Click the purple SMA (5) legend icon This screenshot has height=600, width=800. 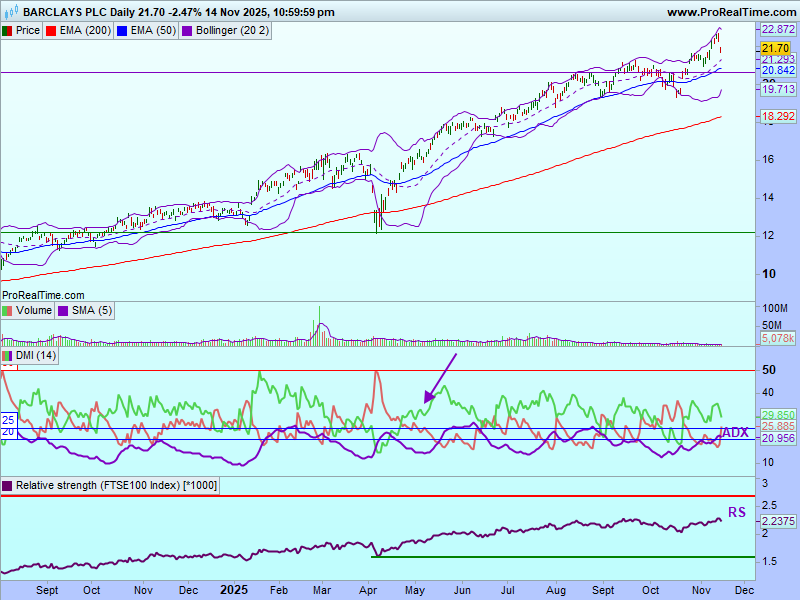(63, 311)
